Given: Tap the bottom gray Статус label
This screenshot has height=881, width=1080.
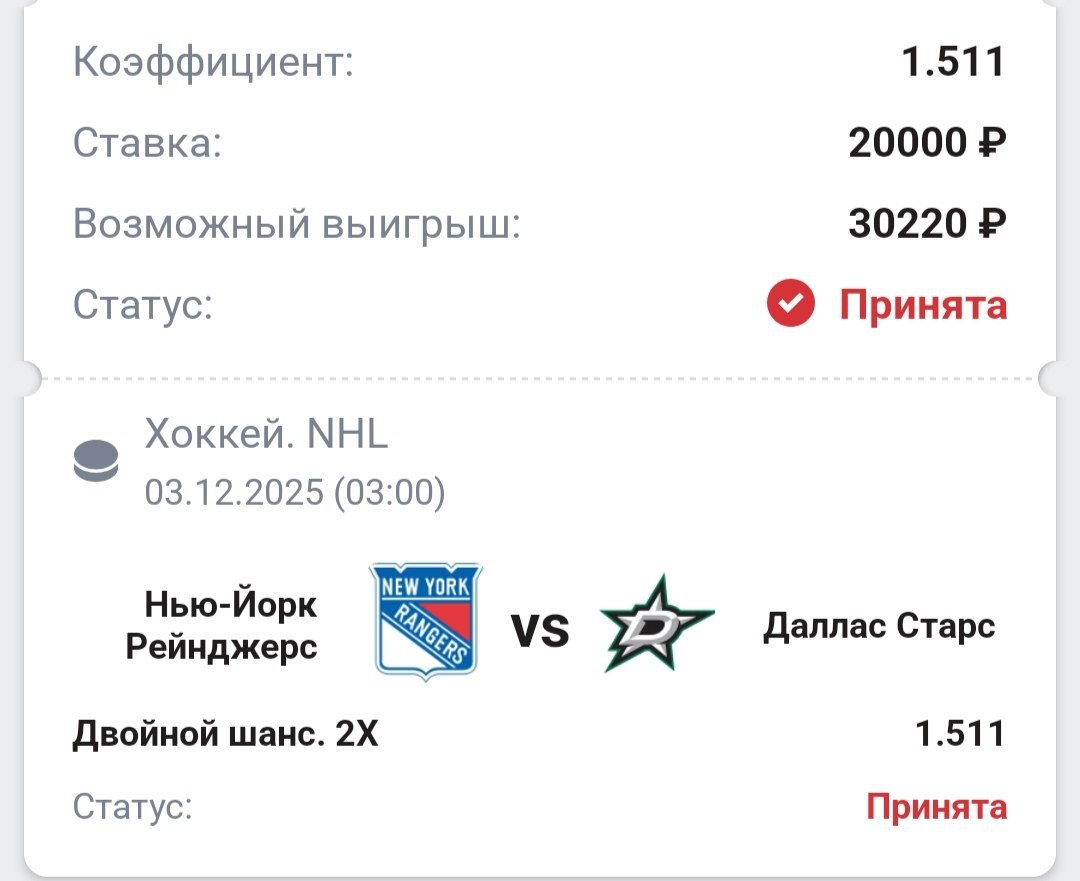Looking at the screenshot, I should (132, 806).
